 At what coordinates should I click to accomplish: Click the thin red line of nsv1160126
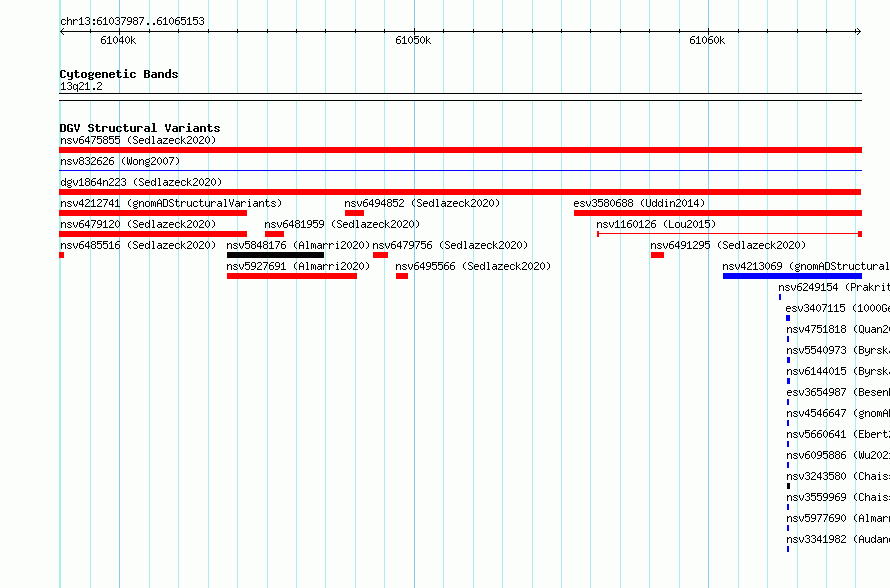[x=729, y=234]
